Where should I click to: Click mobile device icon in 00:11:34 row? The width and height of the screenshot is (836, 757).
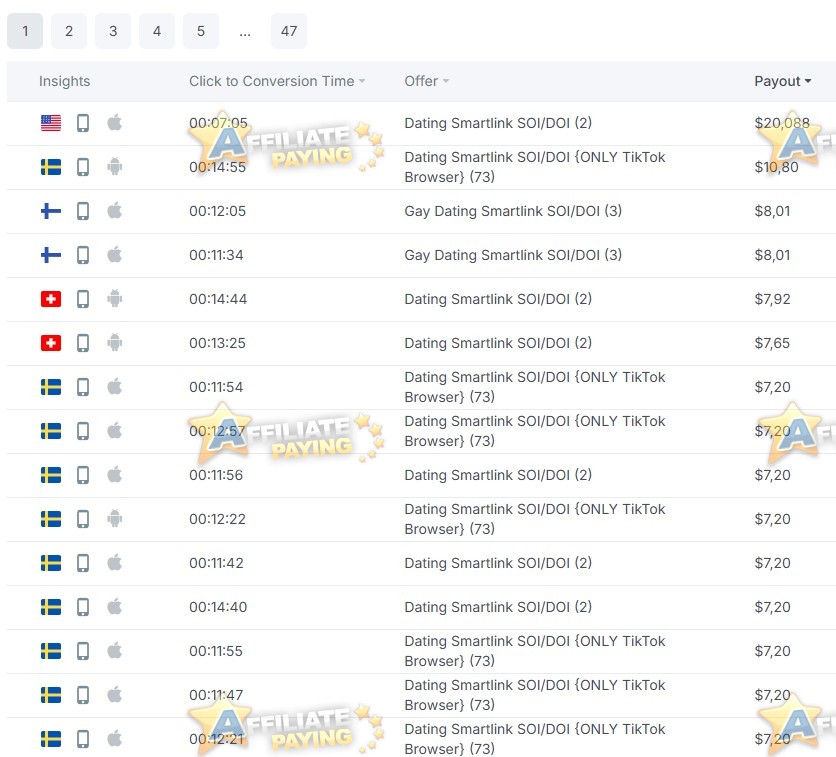click(83, 255)
